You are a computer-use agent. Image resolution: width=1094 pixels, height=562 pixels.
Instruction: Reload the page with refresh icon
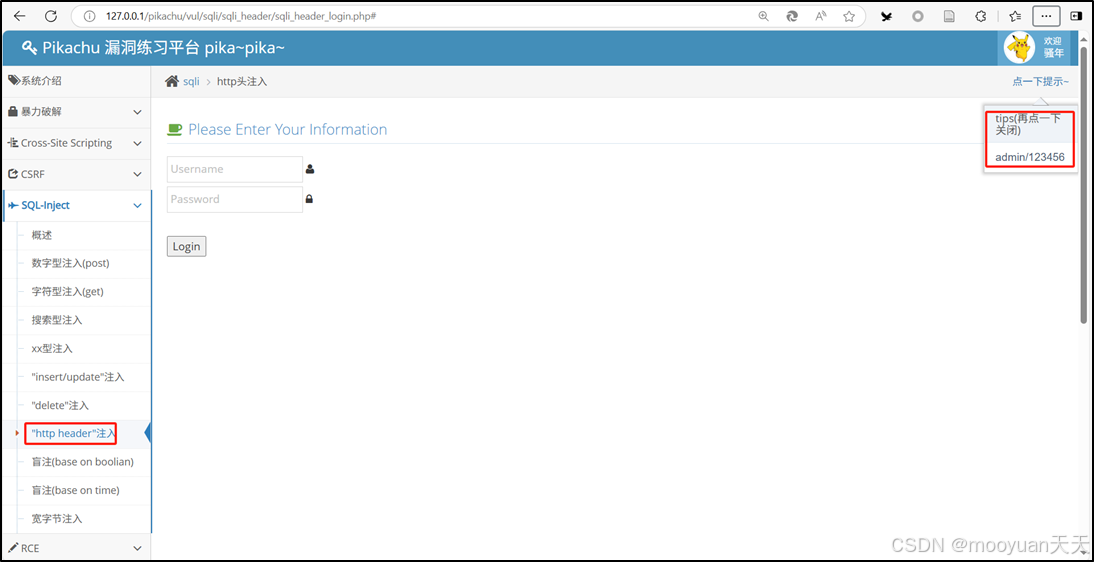point(50,15)
